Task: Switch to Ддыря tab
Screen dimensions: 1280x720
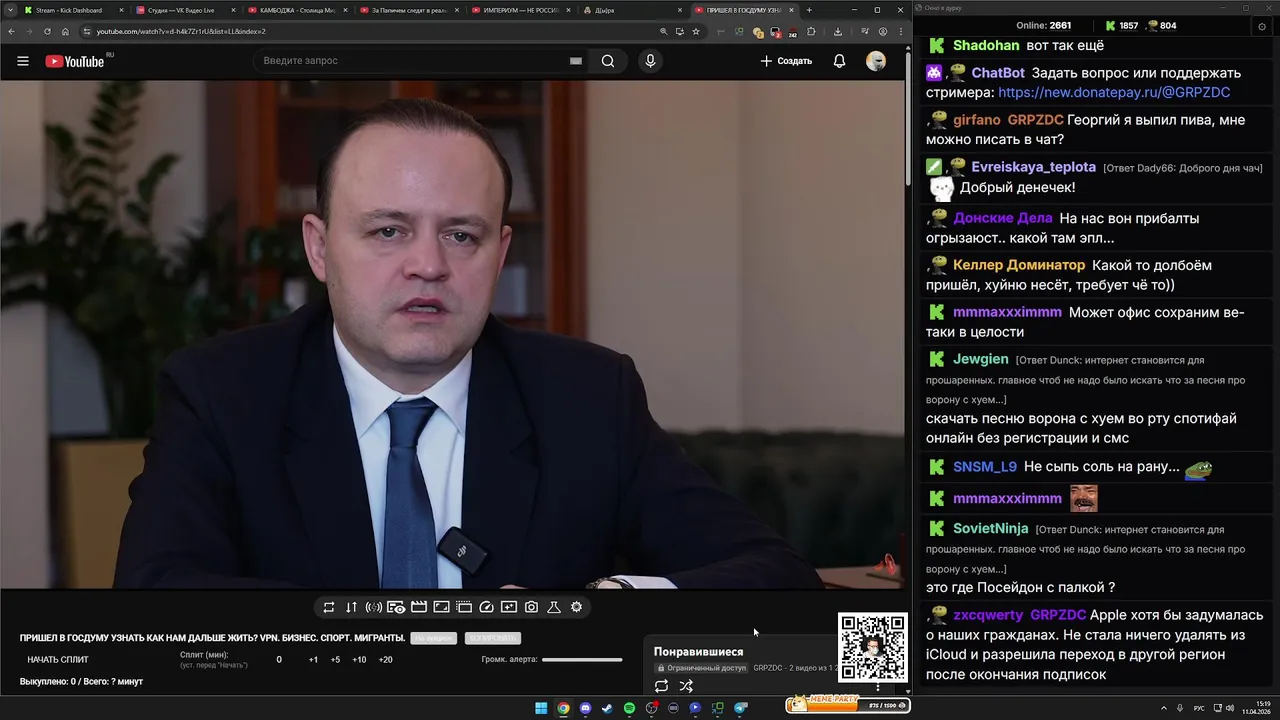Action: coord(632,10)
